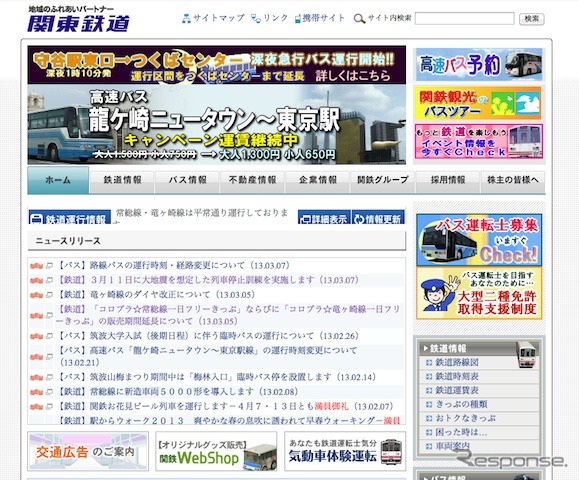Image resolution: width=579 pixels, height=480 pixels.
Task: Click the 鉄道運行情報 label button
Action: tap(70, 217)
